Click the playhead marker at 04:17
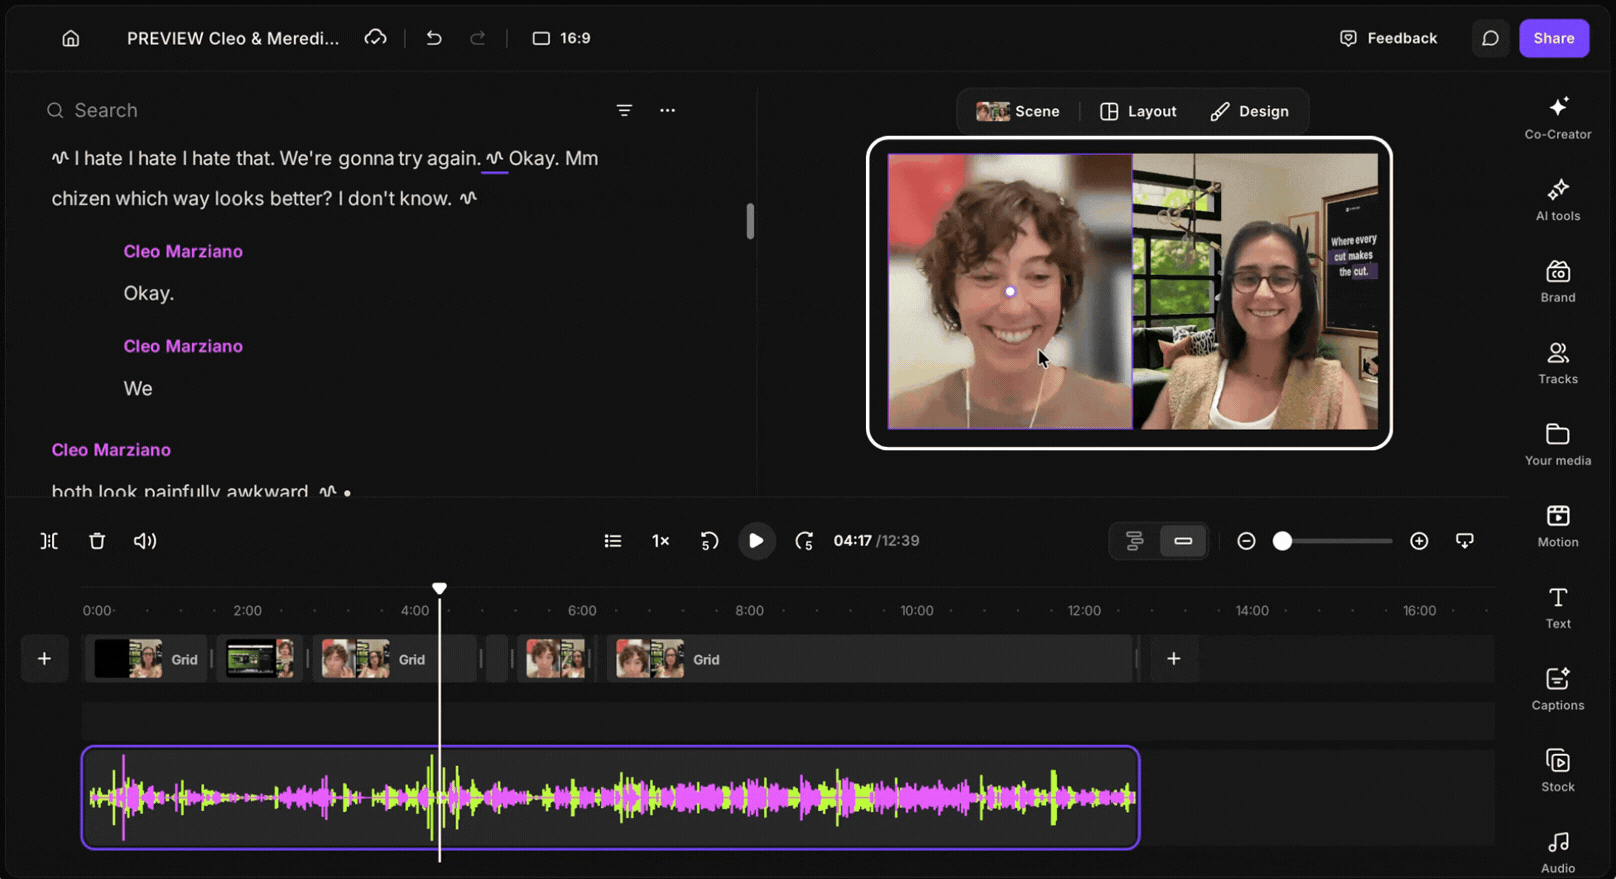Image resolution: width=1616 pixels, height=879 pixels. 439,588
